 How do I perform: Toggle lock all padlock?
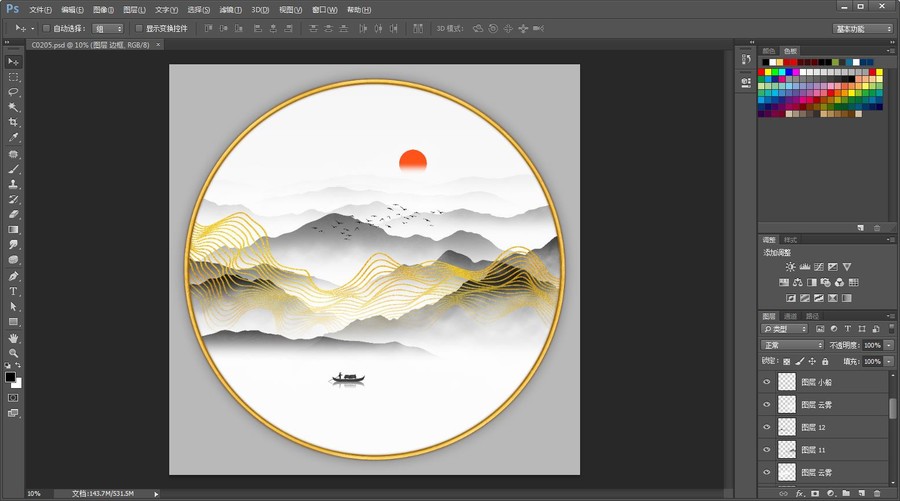click(x=825, y=362)
